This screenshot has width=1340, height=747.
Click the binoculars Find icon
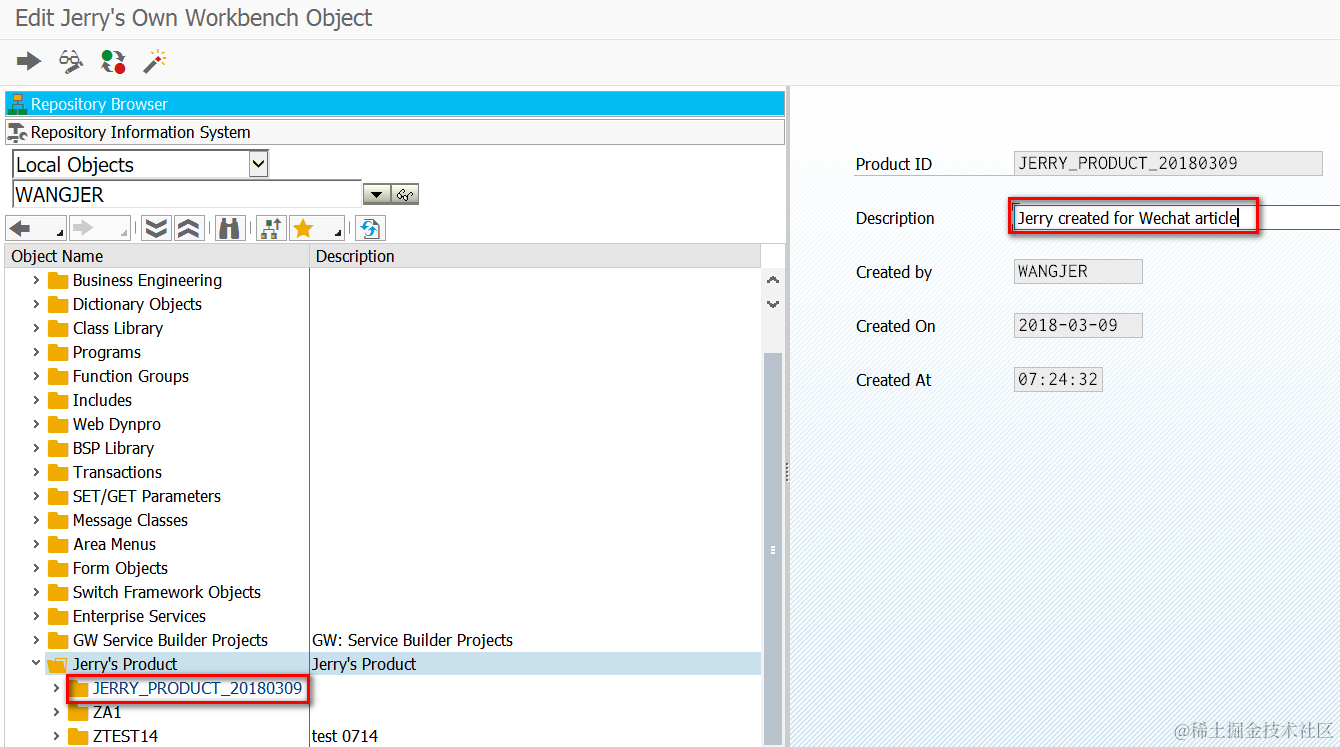230,229
